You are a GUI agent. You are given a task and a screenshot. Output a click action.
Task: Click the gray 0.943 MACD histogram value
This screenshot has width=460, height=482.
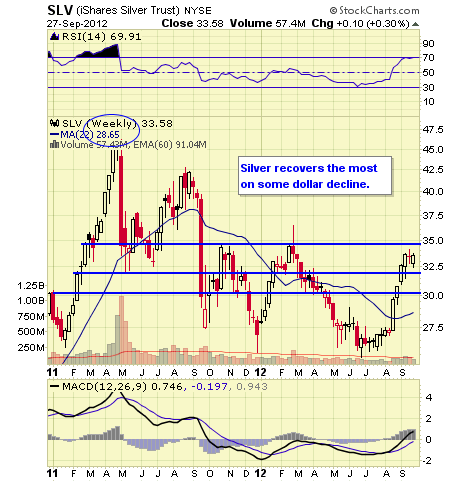click(252, 387)
